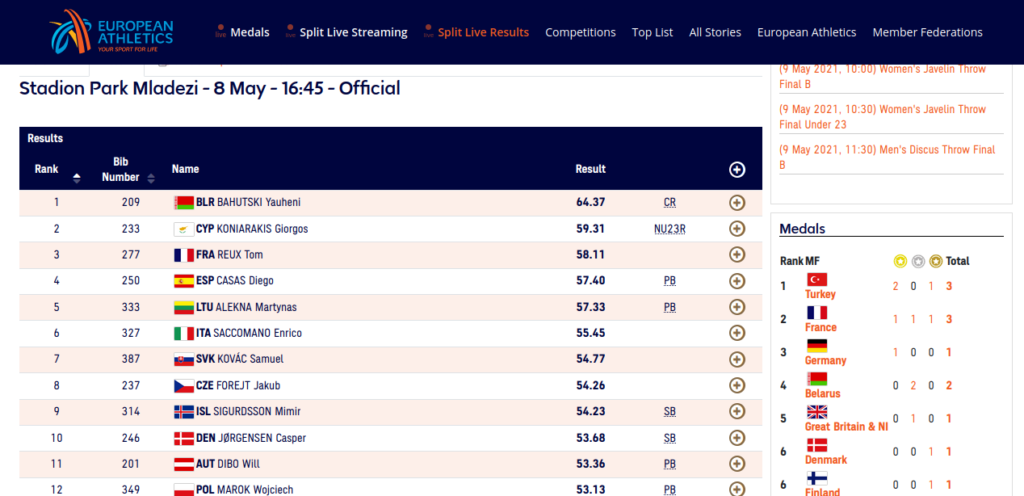Click the Slovak flag beside KOVÁC
The image size is (1024, 496).
184,360
